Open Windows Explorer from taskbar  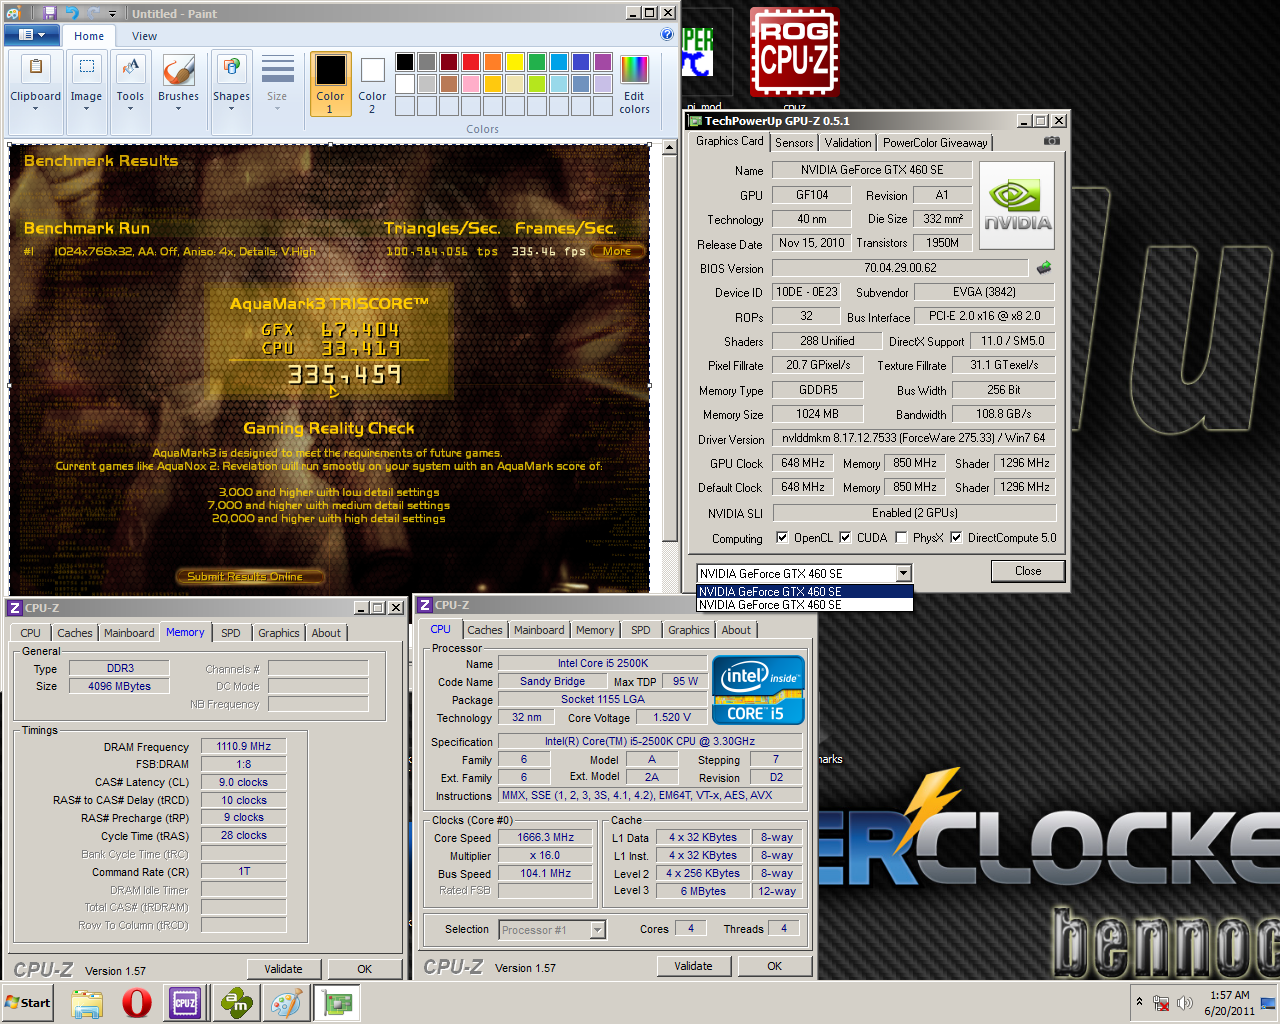(x=87, y=1003)
